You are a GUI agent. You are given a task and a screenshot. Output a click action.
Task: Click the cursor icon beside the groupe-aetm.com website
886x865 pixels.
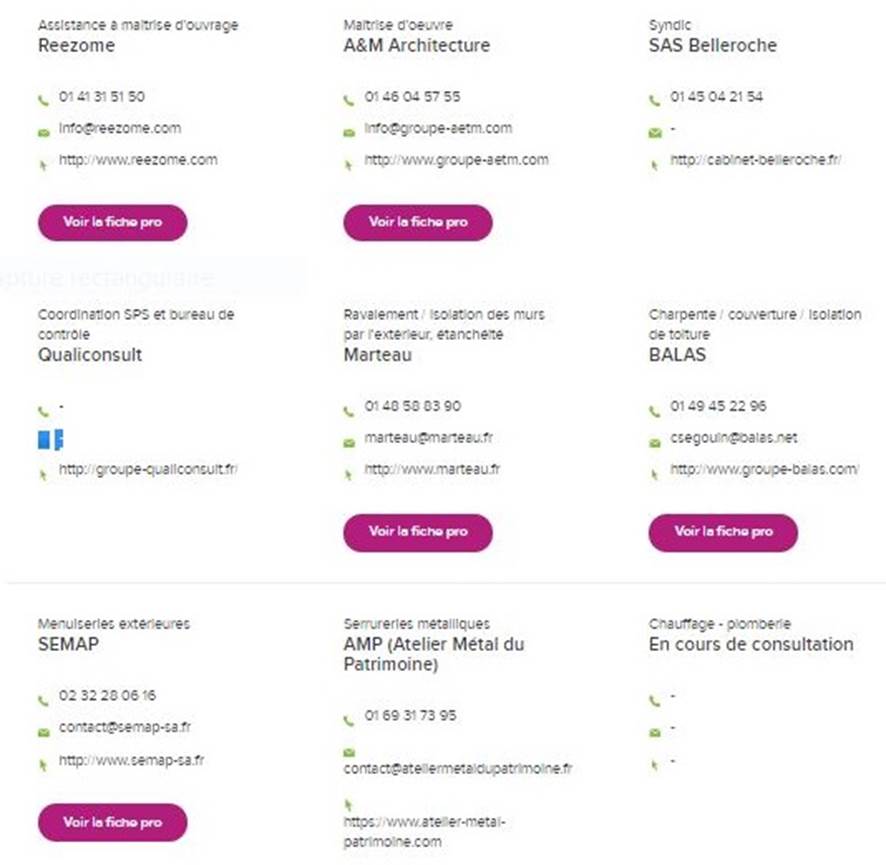[x=349, y=165]
